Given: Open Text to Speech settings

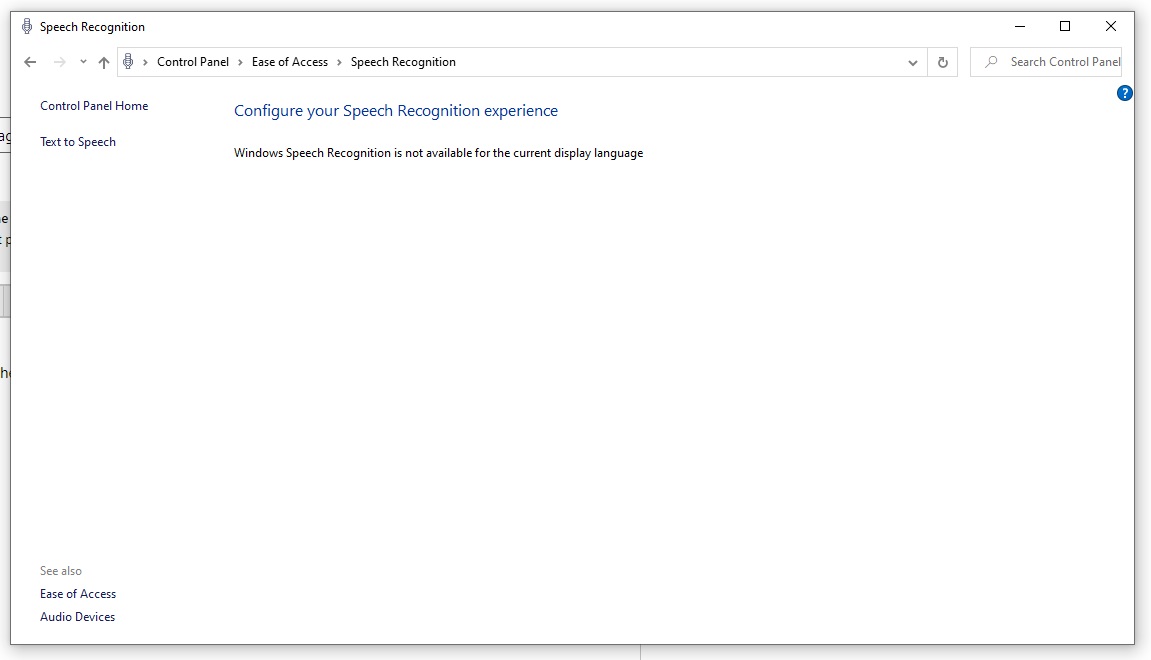Looking at the screenshot, I should pyautogui.click(x=78, y=142).
